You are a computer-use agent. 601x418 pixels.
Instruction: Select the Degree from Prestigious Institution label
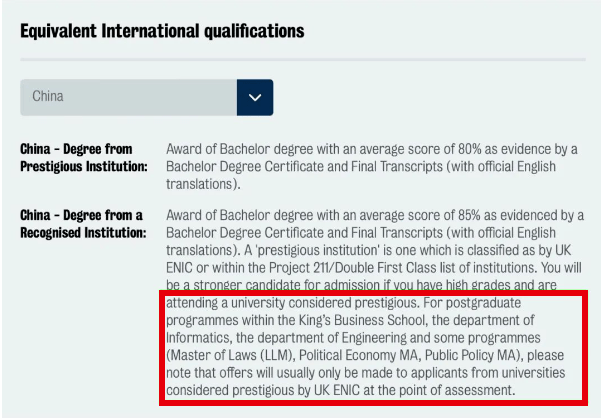(82, 157)
